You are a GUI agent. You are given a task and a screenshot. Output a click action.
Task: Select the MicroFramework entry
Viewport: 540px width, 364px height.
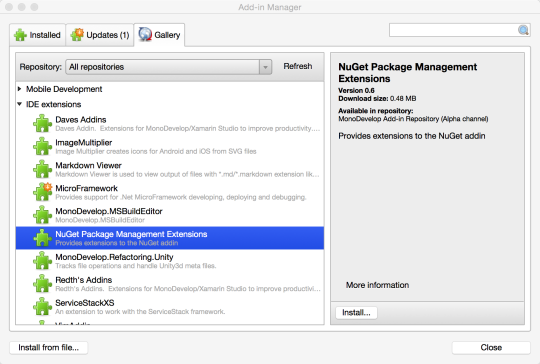point(170,192)
